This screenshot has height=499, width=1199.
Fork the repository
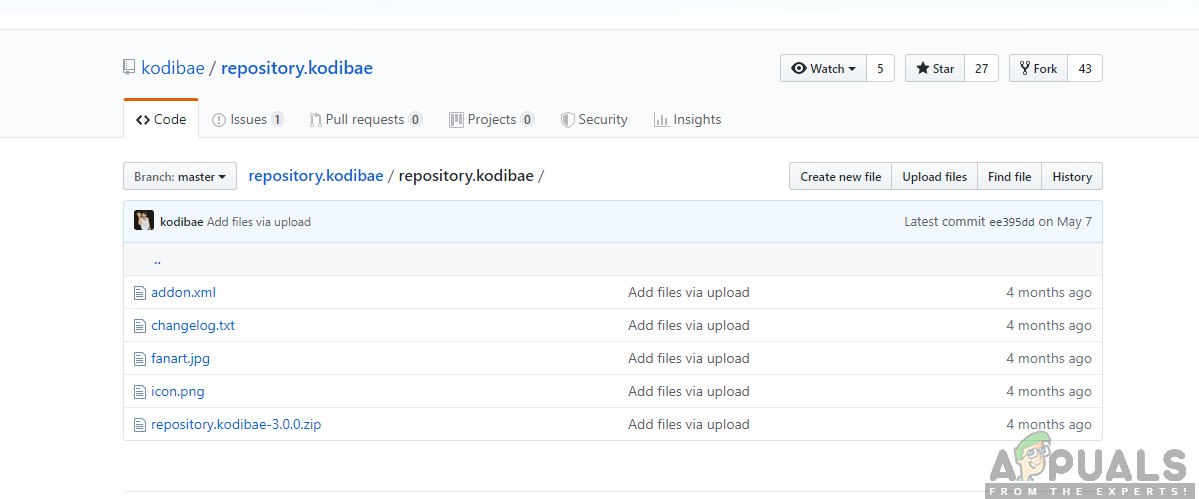tap(1038, 68)
